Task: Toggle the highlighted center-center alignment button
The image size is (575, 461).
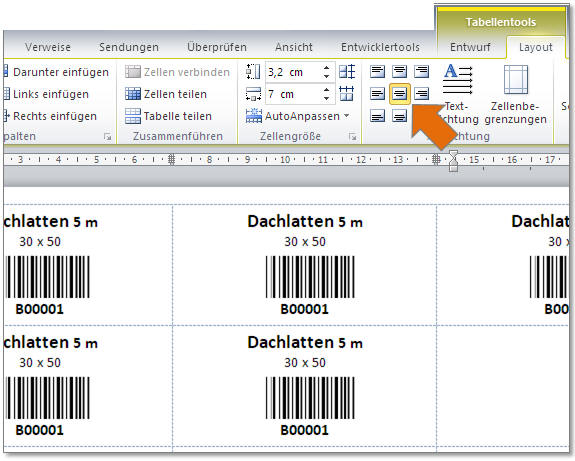Action: click(399, 94)
